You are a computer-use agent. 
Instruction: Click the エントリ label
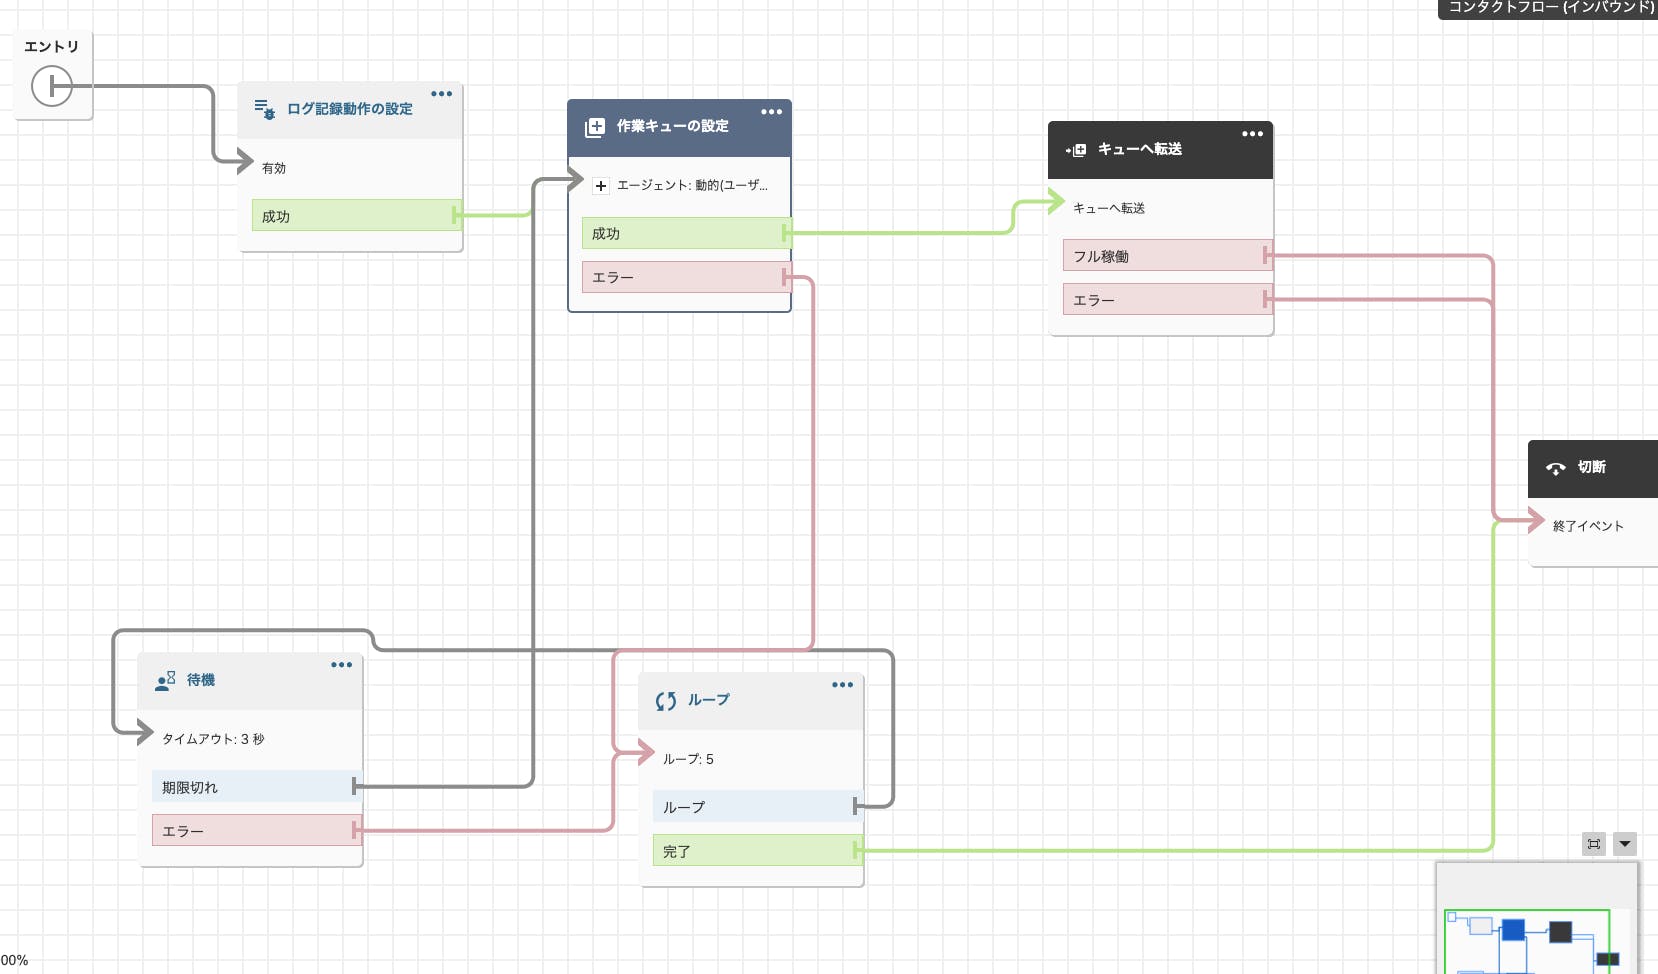51,46
